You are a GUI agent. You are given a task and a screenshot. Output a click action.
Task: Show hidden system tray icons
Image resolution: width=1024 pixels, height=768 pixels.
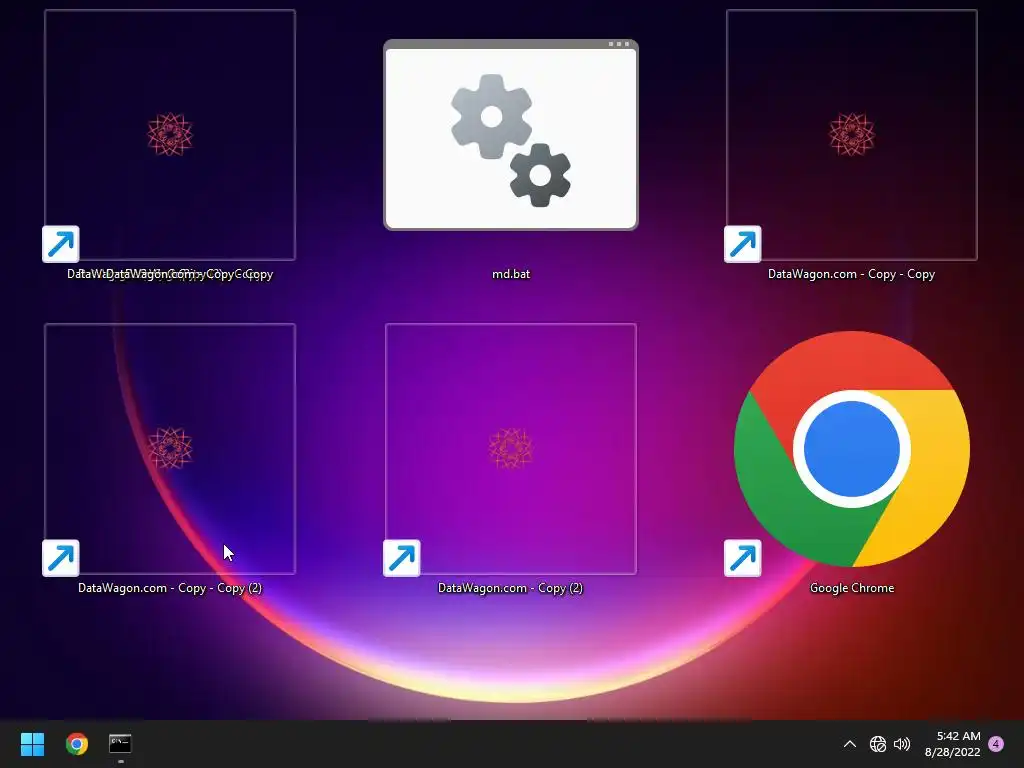850,744
